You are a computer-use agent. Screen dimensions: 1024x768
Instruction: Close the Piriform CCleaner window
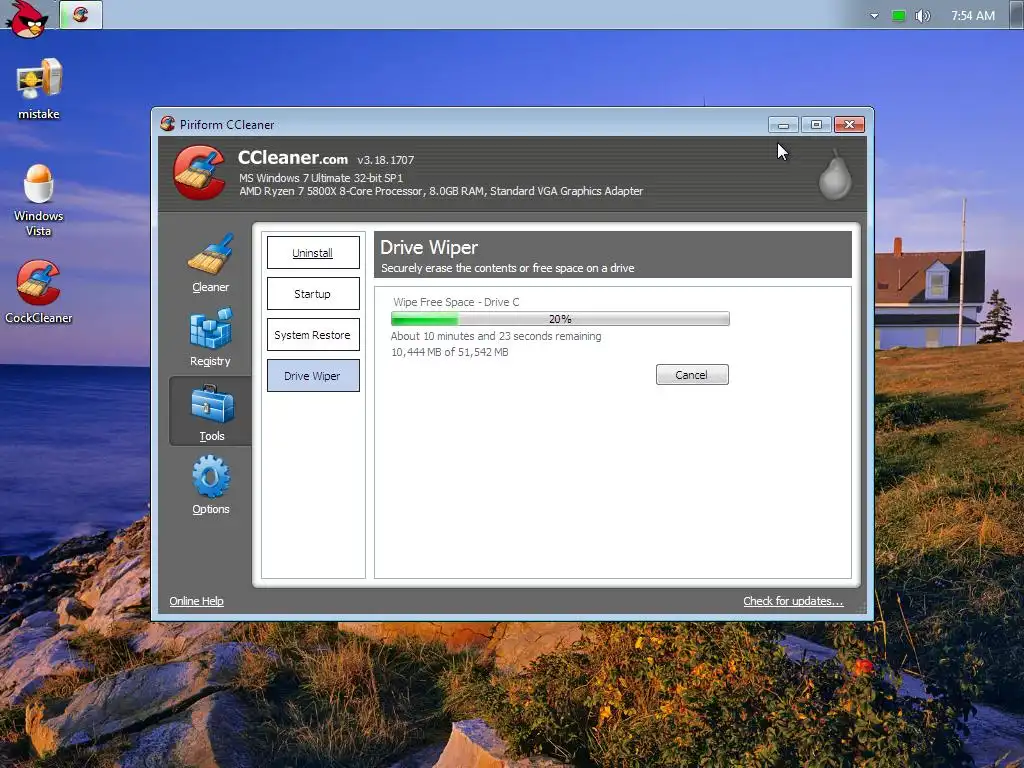click(849, 124)
